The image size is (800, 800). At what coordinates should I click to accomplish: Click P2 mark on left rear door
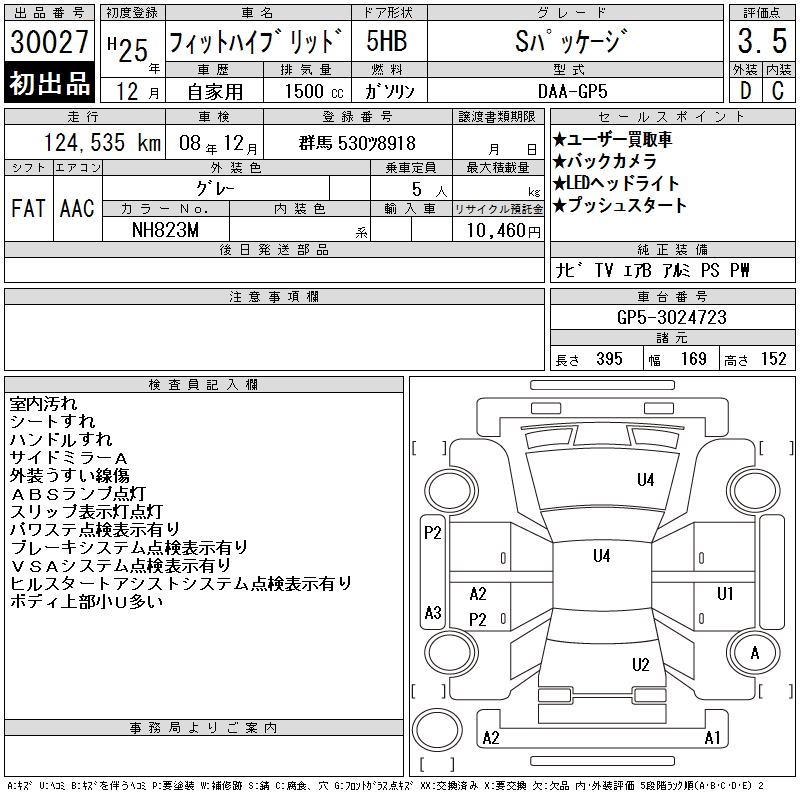[478, 619]
